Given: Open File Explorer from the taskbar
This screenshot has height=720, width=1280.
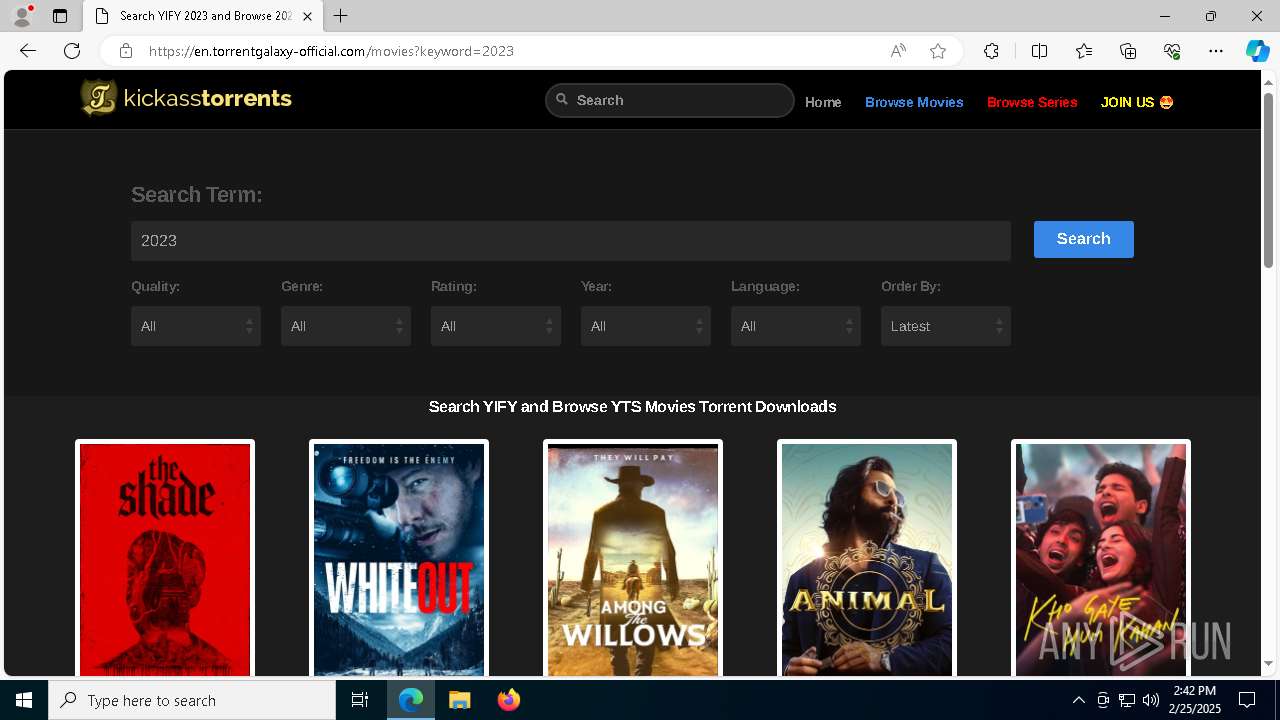Looking at the screenshot, I should click(x=459, y=700).
